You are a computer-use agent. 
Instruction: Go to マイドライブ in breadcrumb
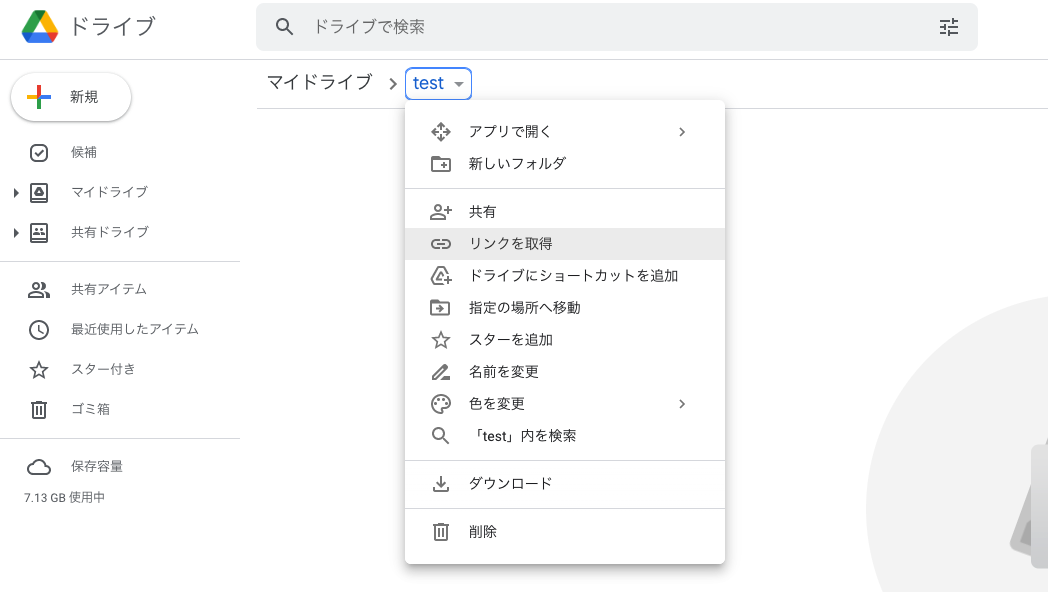[319, 83]
